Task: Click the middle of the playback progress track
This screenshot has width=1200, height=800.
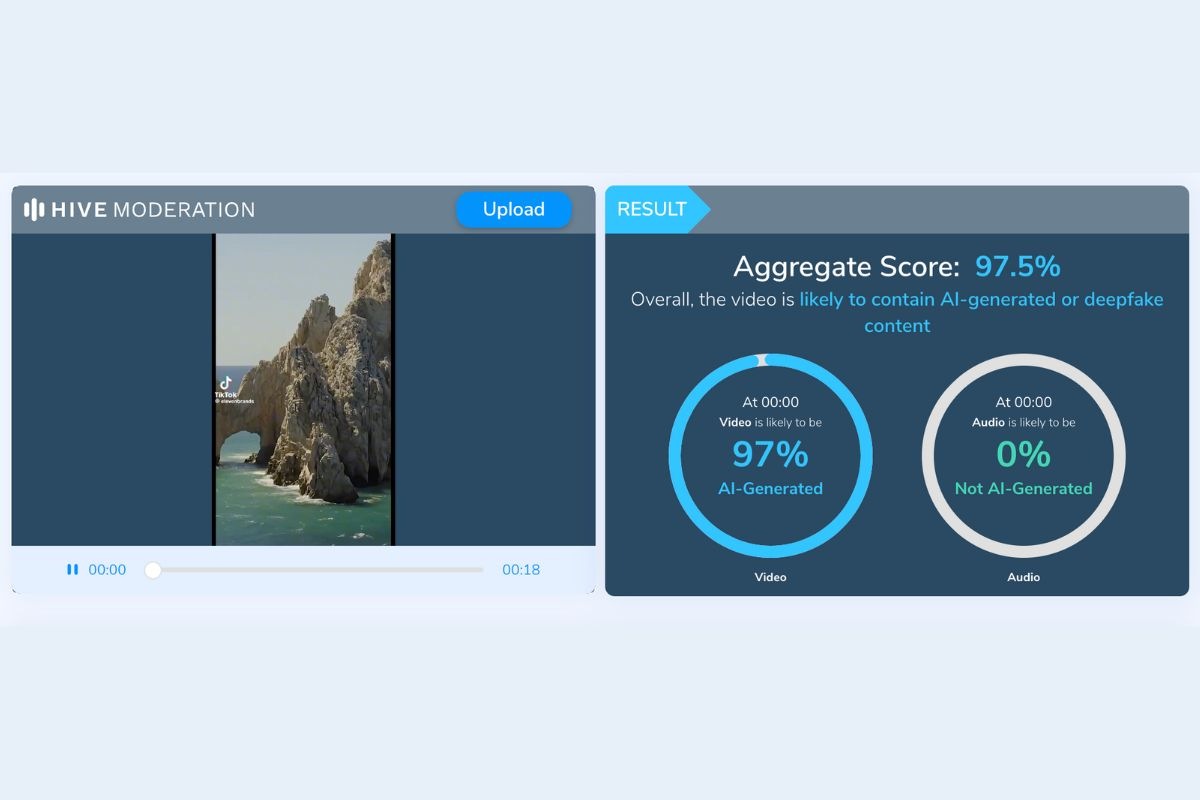Action: 318,570
